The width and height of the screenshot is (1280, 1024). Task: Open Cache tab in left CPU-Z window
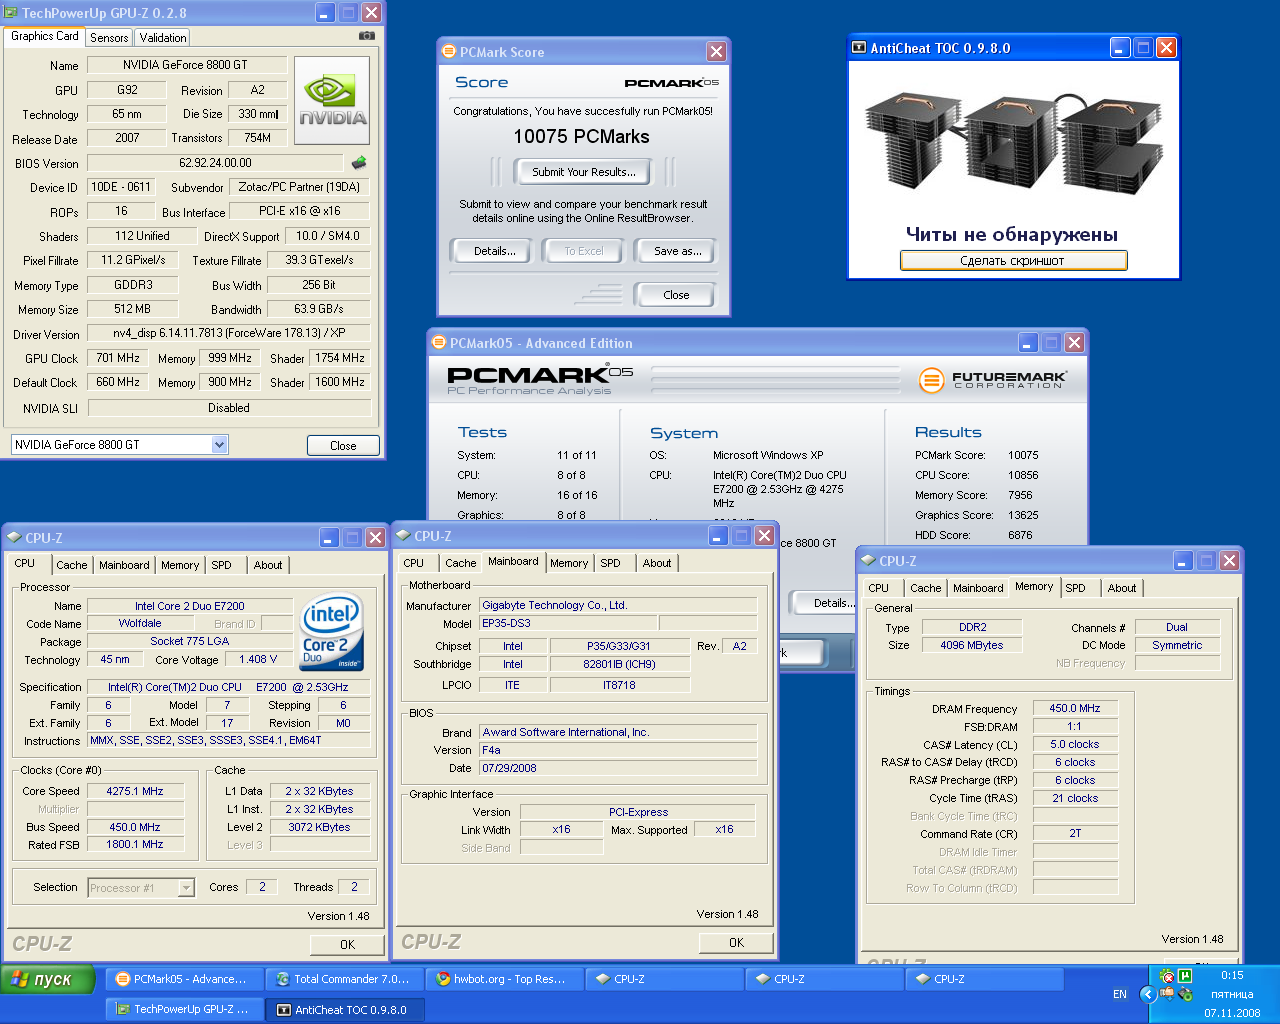click(71, 565)
